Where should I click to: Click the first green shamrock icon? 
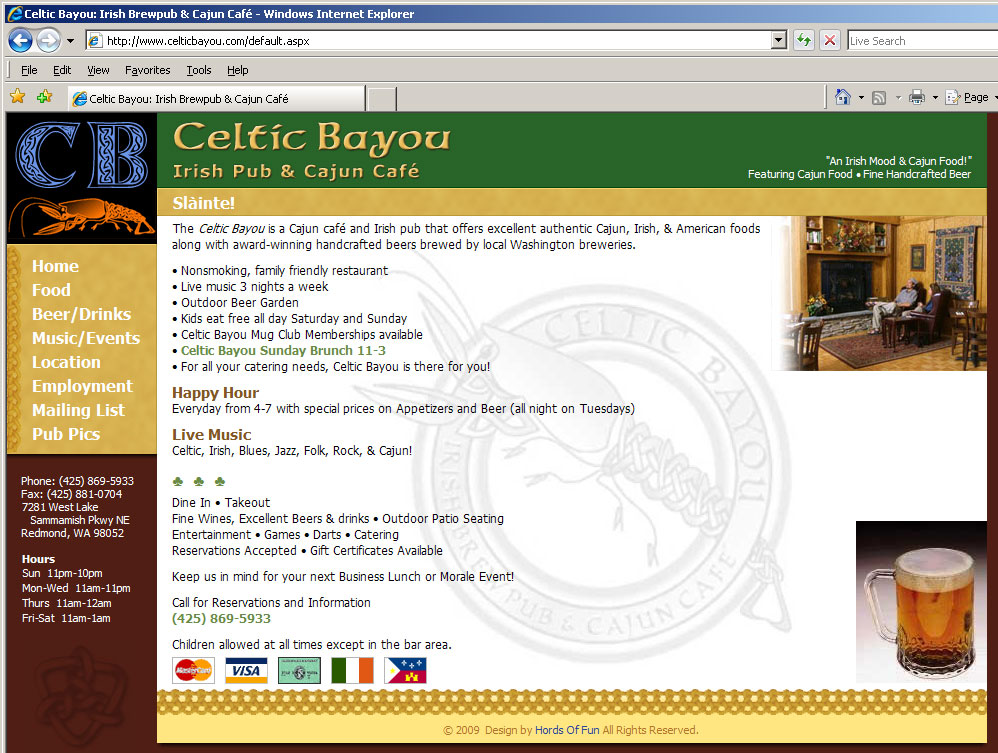click(178, 481)
